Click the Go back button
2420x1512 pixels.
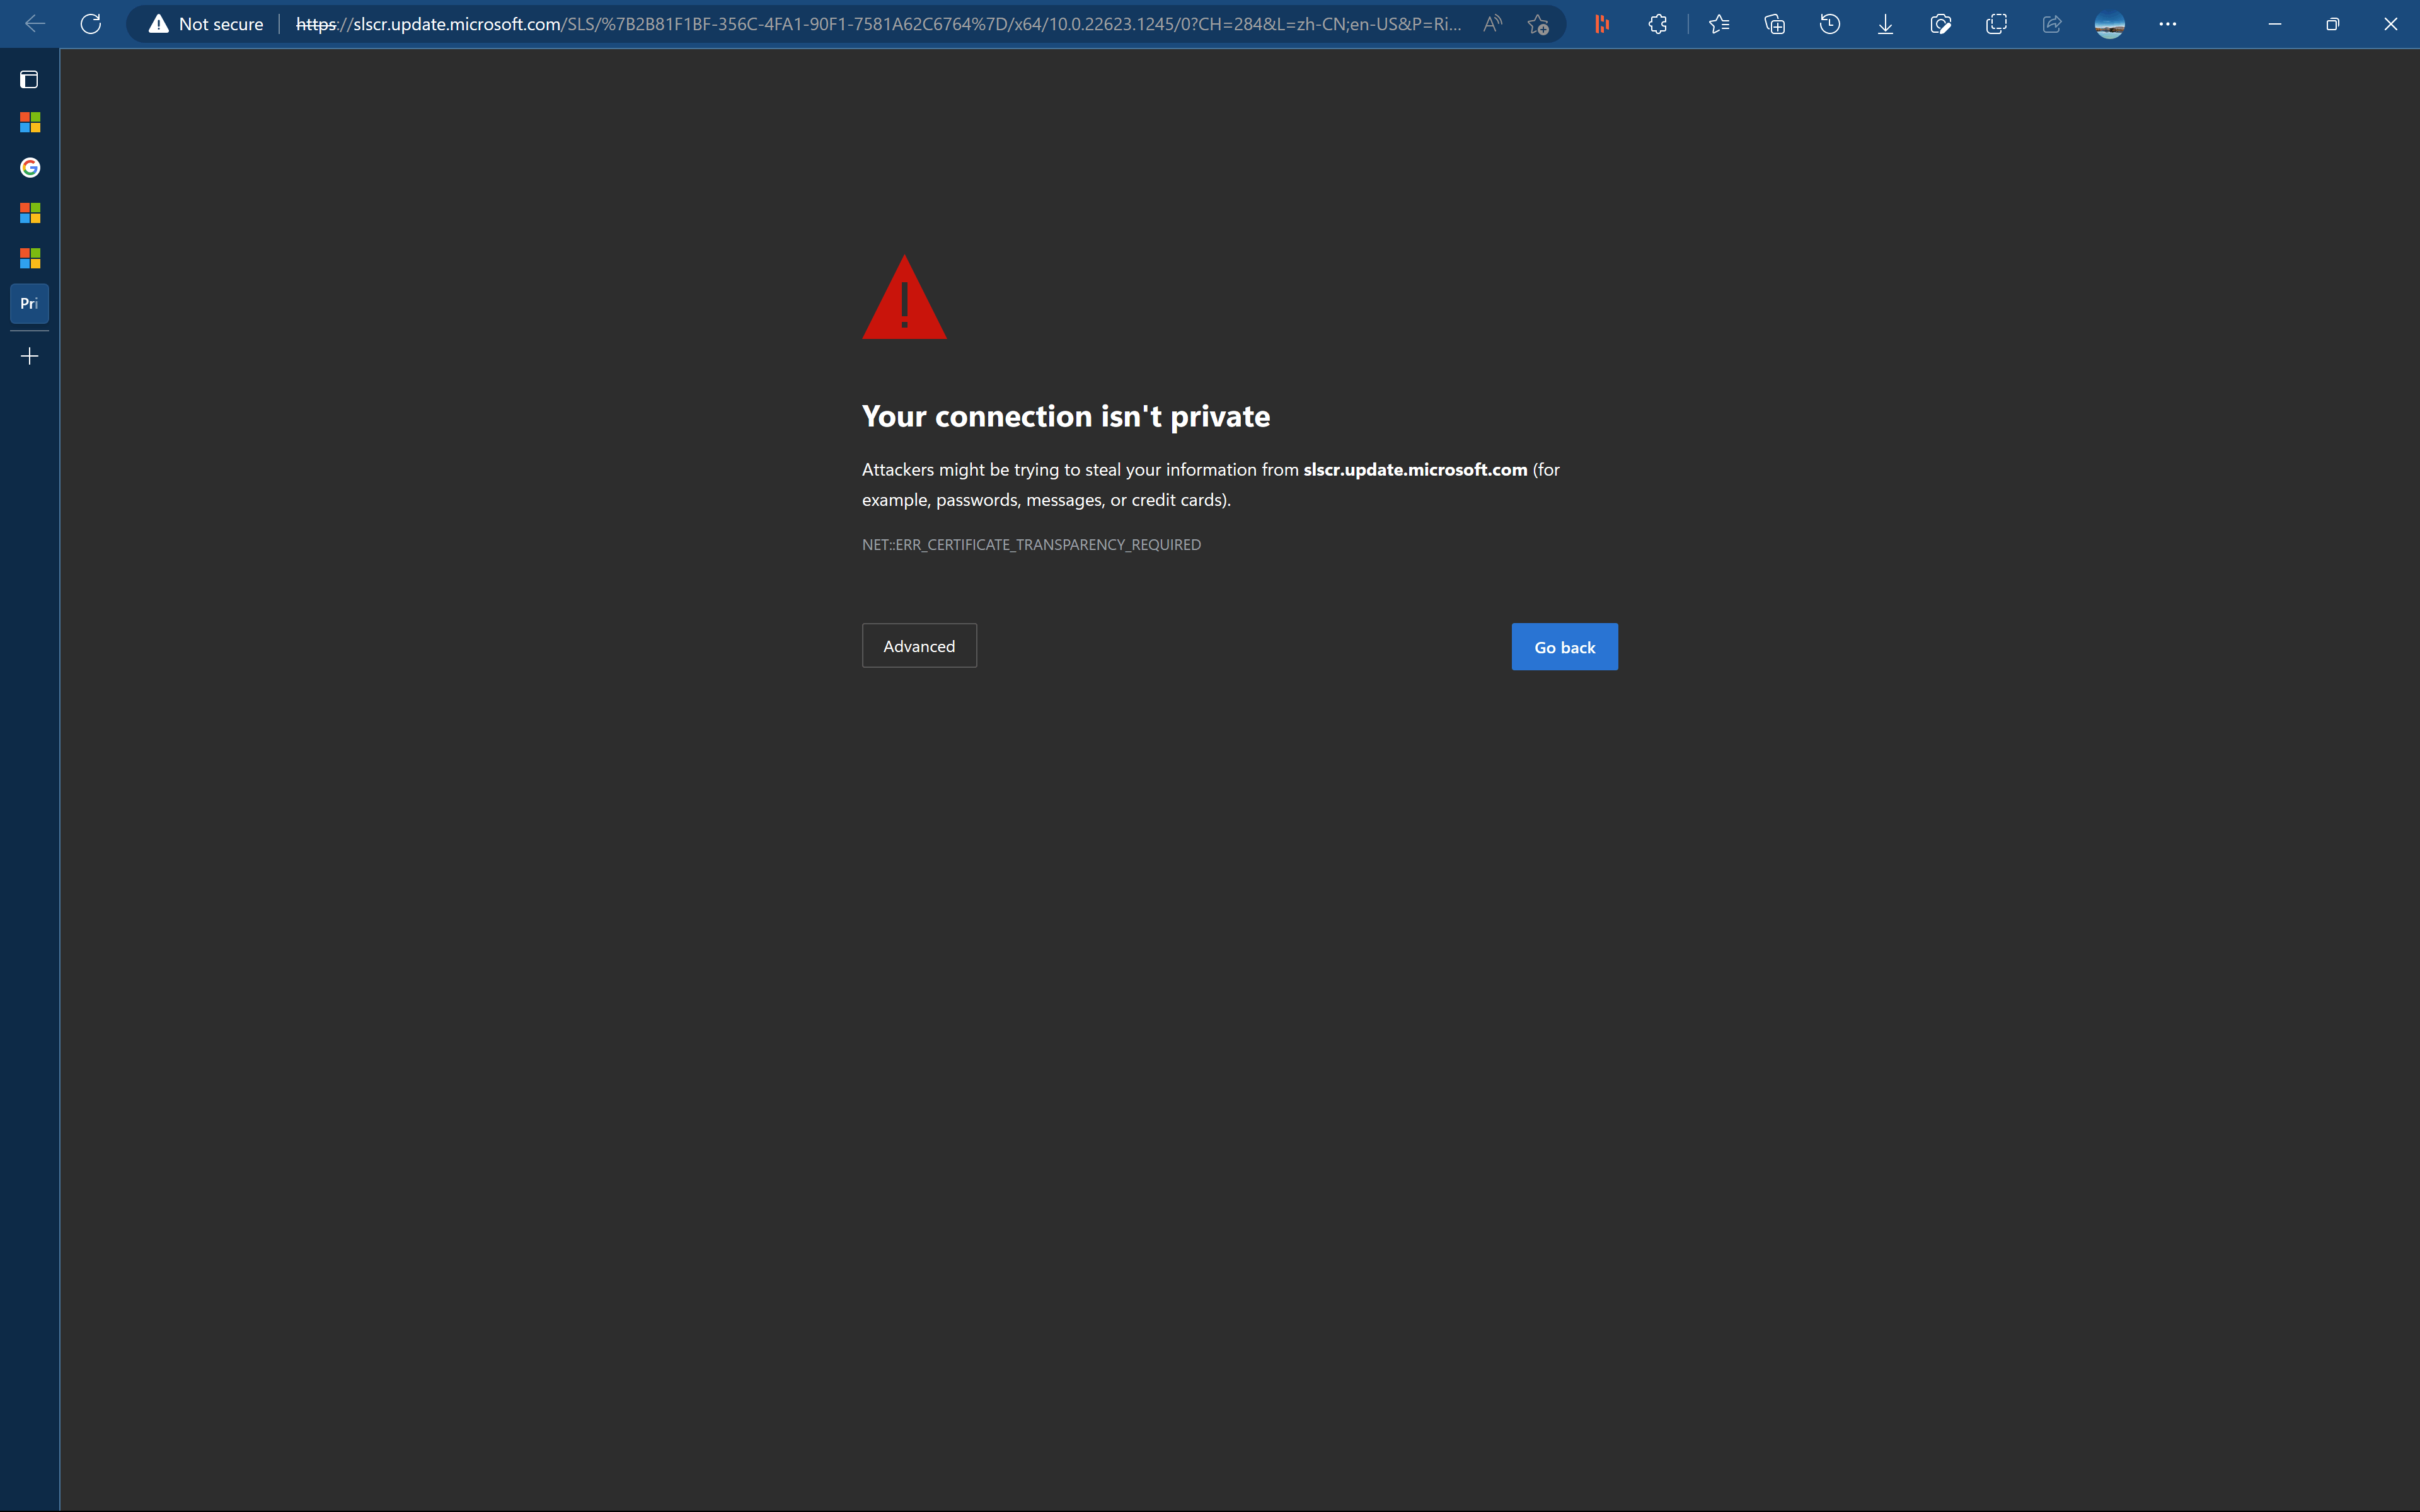(1564, 647)
